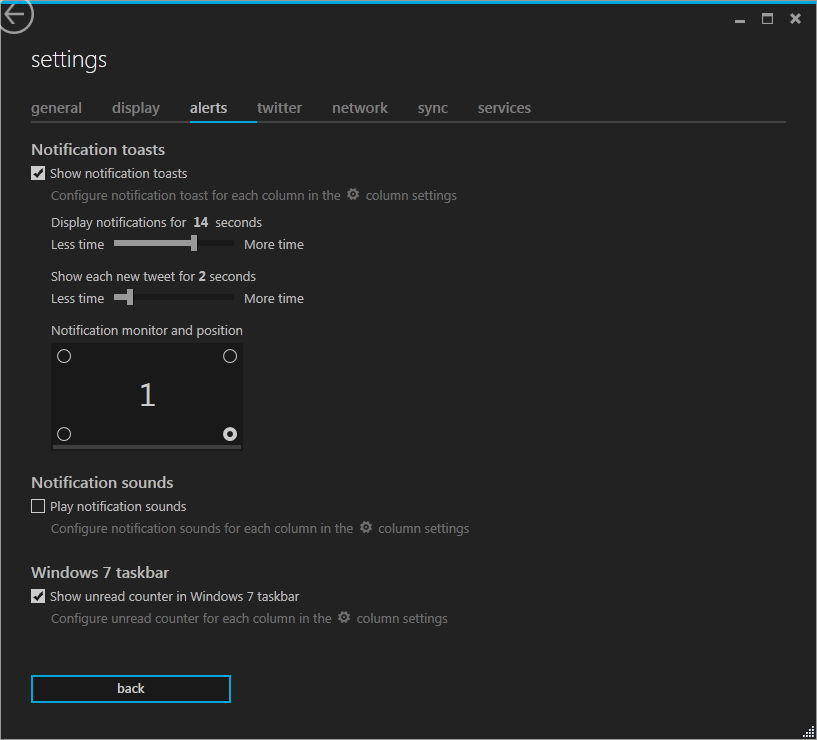The width and height of the screenshot is (817, 740).
Task: Click the Display notifications duration slider handle
Action: pyautogui.click(x=194, y=243)
